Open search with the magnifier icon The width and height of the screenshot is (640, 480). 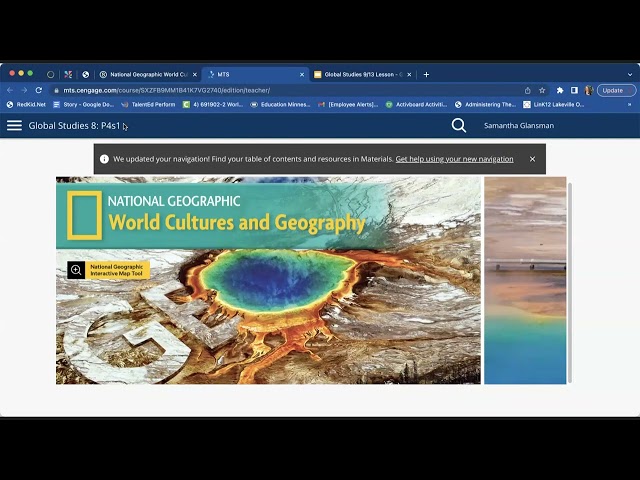pos(459,125)
